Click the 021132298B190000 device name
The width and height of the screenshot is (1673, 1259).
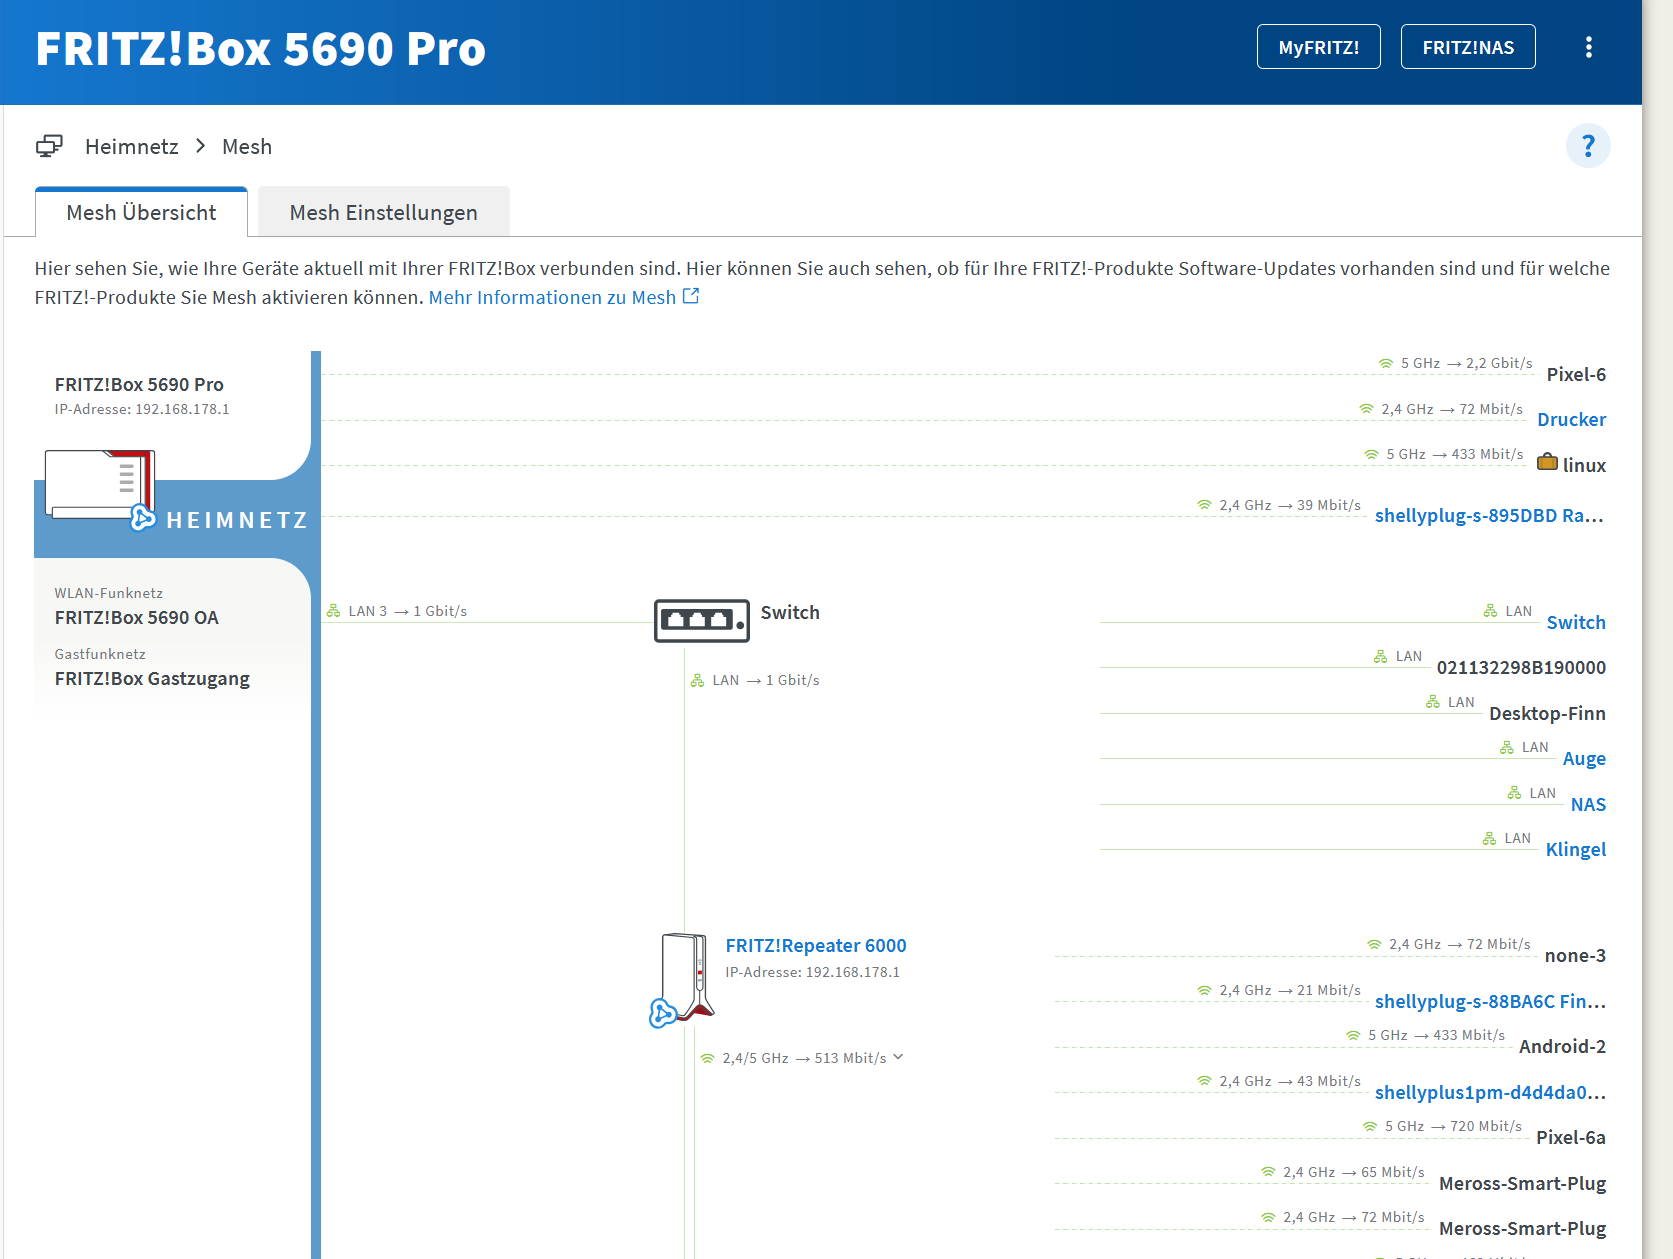(1521, 667)
